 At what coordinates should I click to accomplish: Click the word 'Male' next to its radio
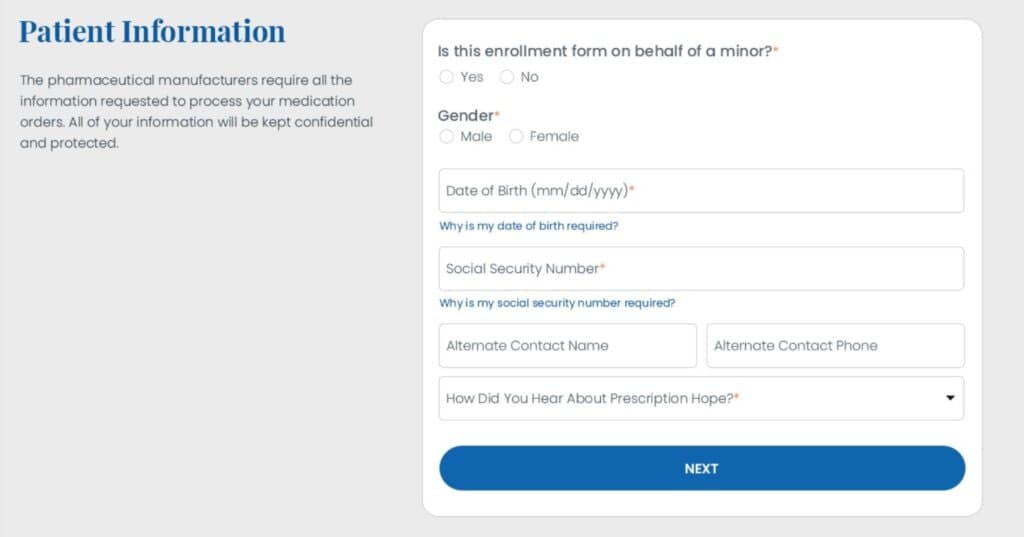(x=476, y=137)
